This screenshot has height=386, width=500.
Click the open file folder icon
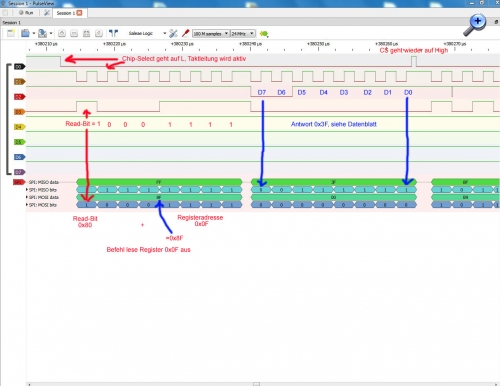[x=25, y=33]
